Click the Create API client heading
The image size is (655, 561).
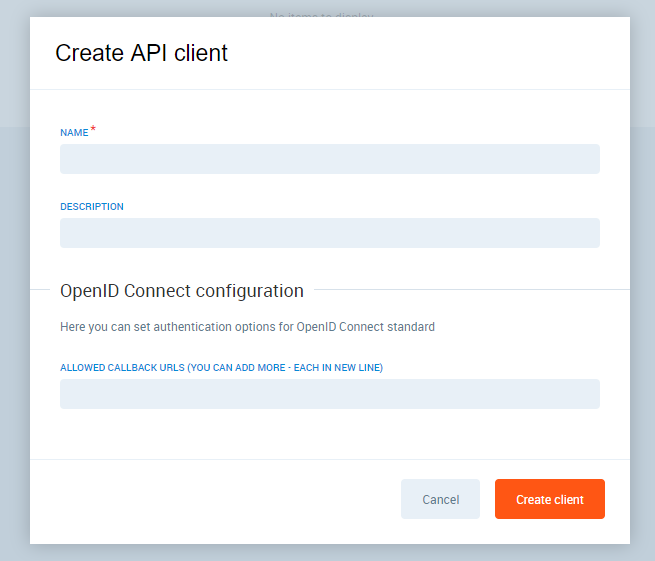[141, 53]
